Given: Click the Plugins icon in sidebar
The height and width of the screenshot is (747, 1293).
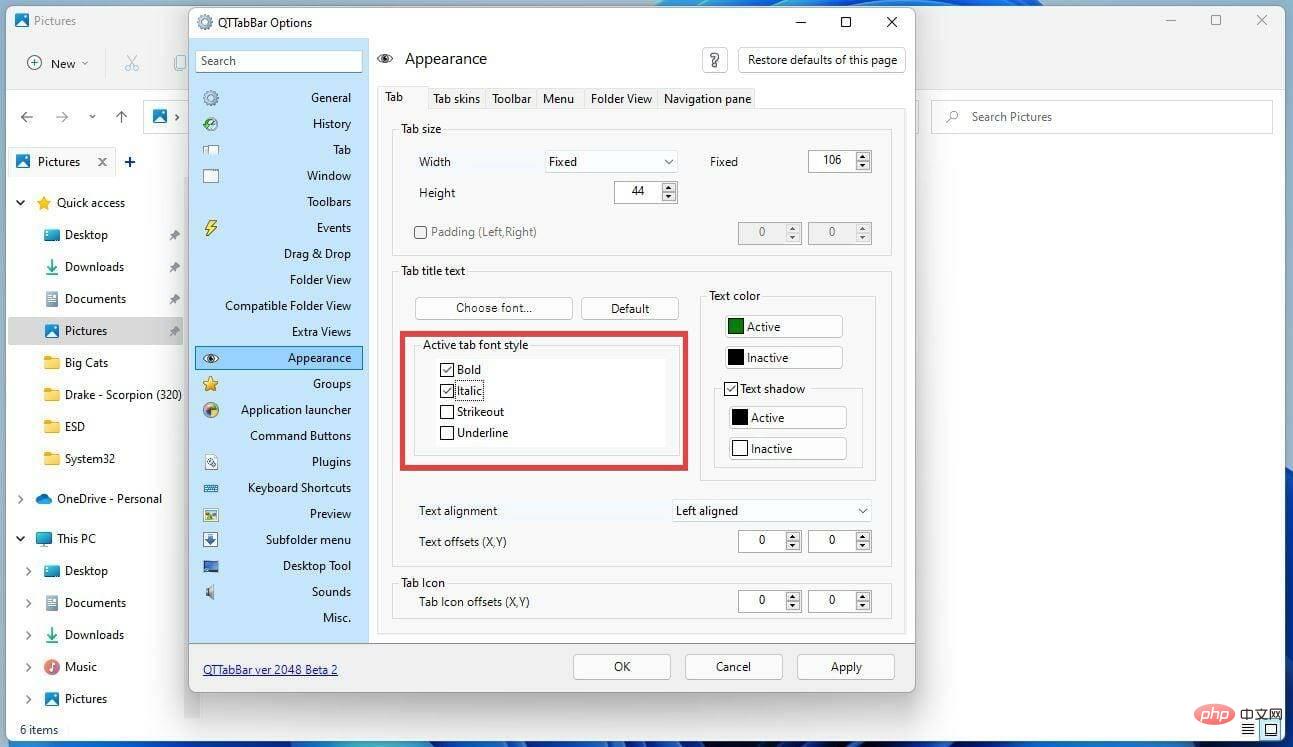Looking at the screenshot, I should point(211,462).
